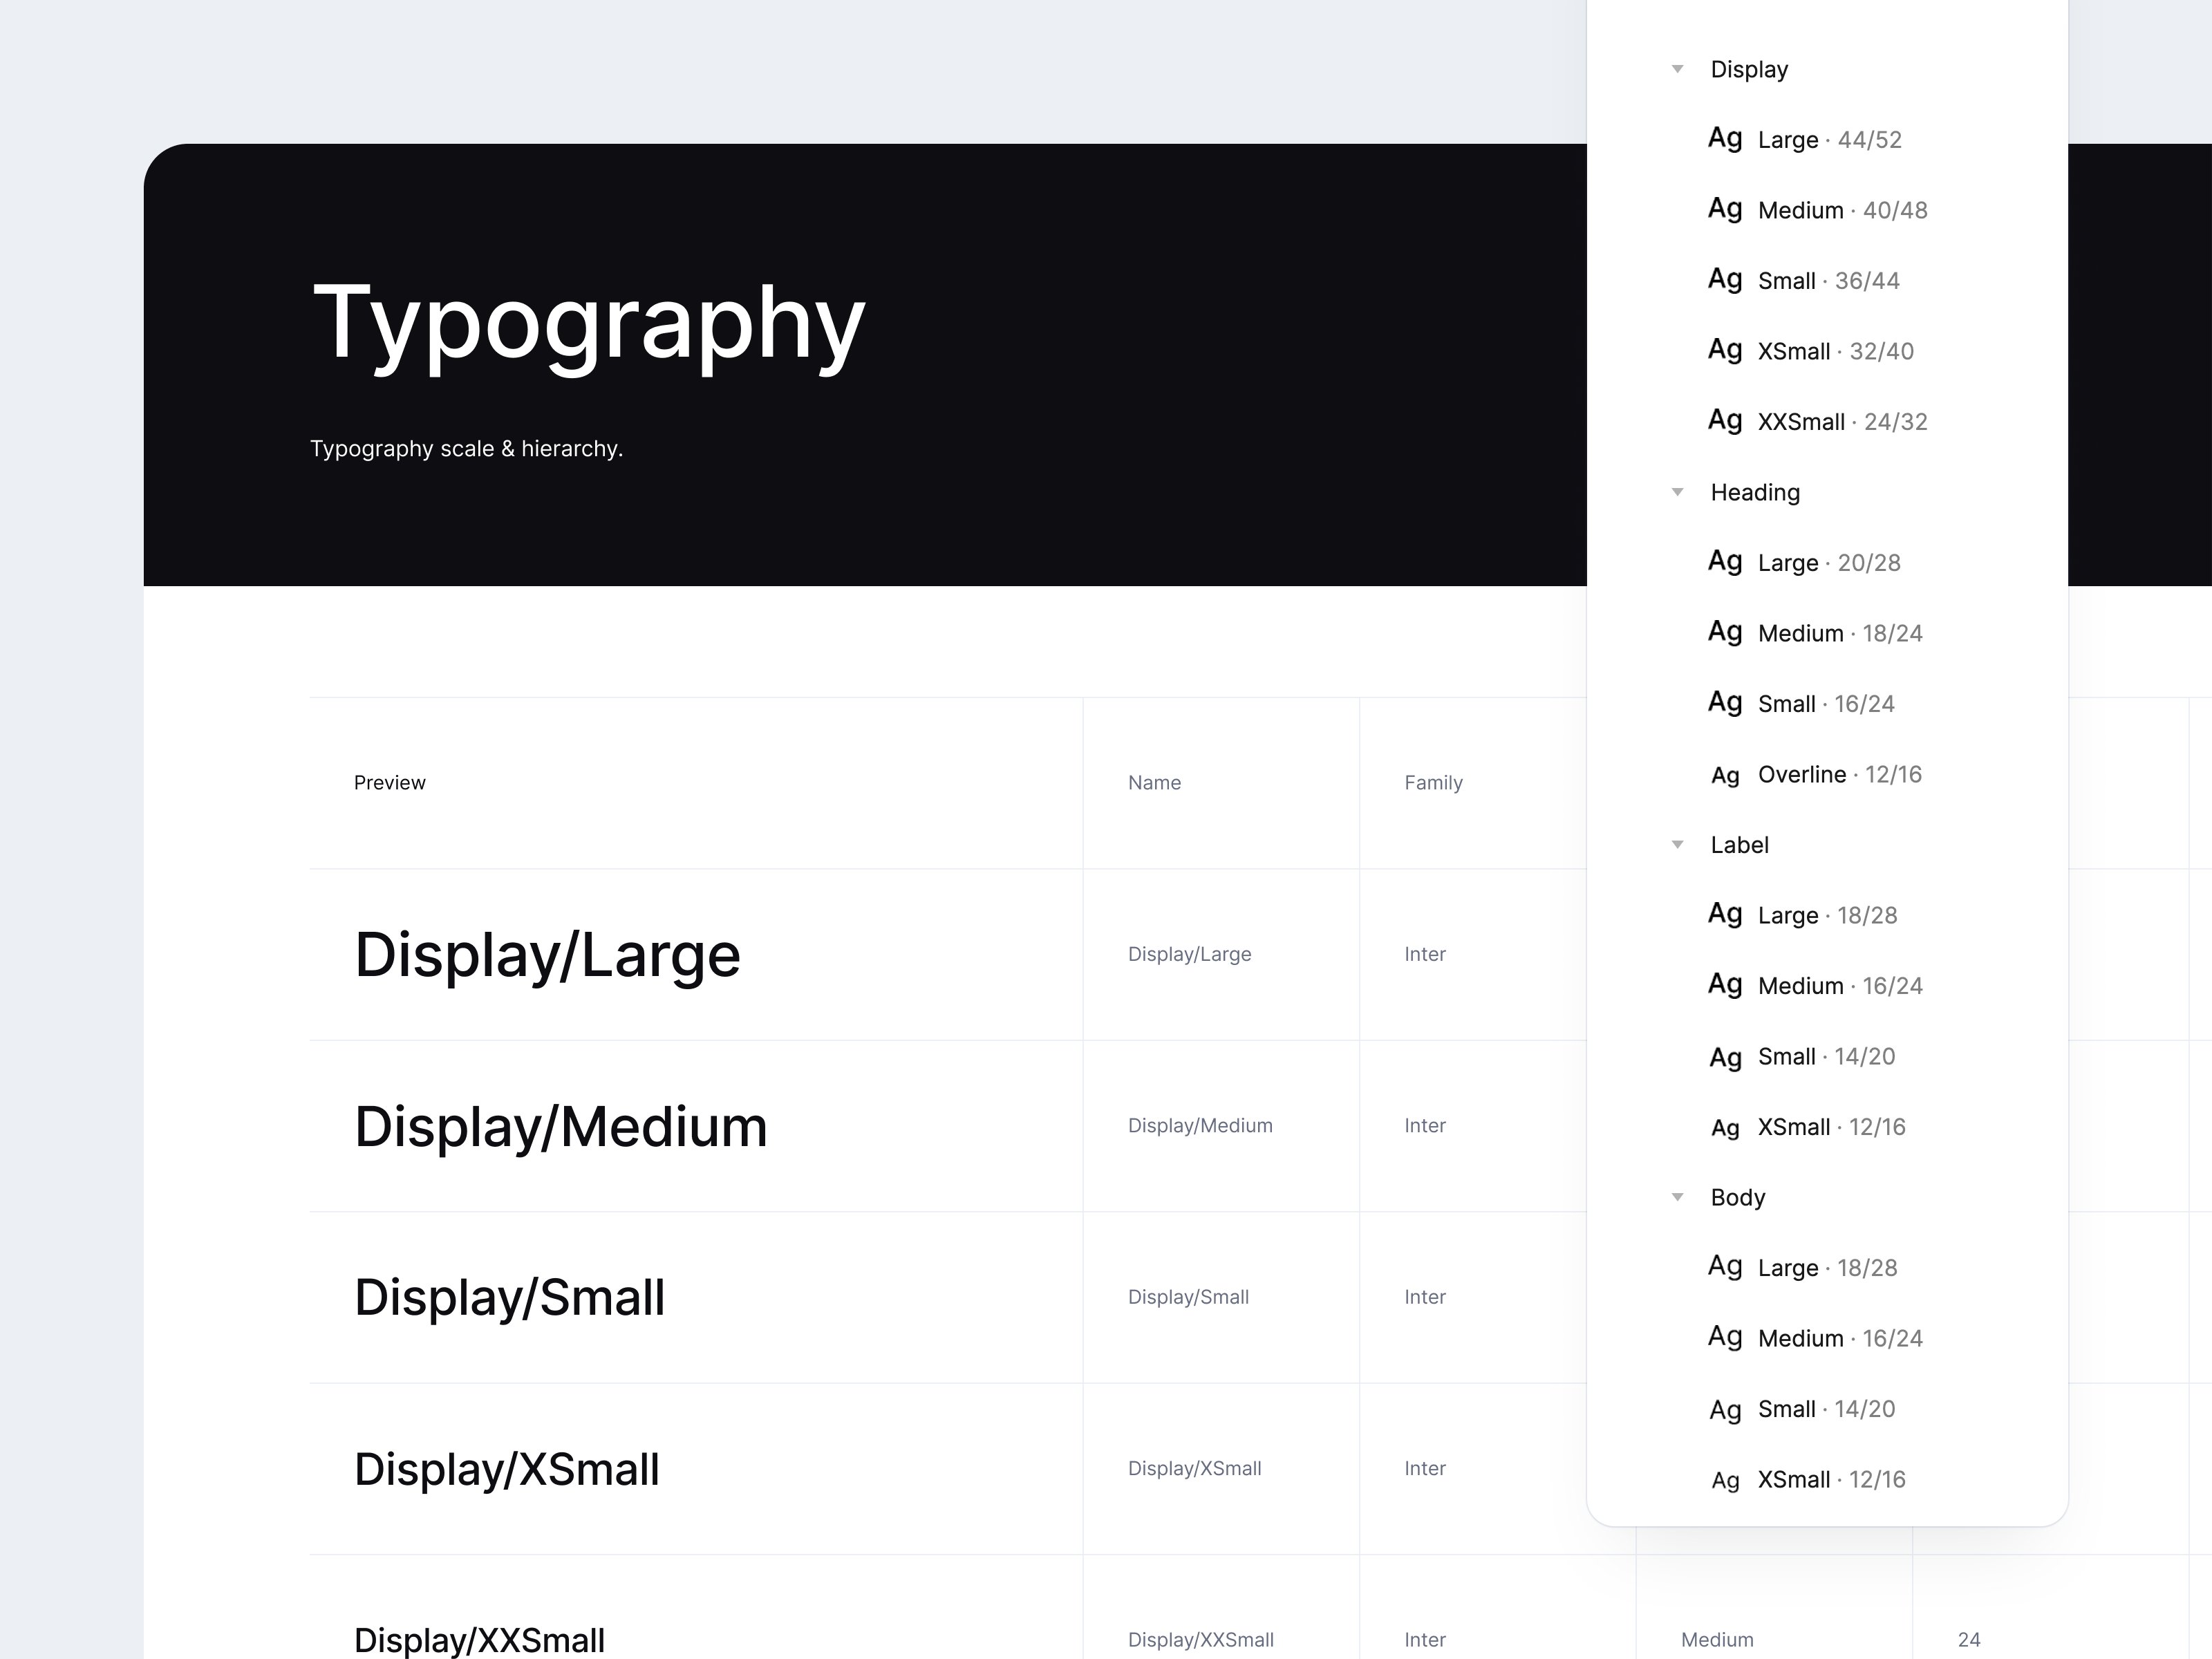Select Body Large 18/28 text style

(1803, 1267)
